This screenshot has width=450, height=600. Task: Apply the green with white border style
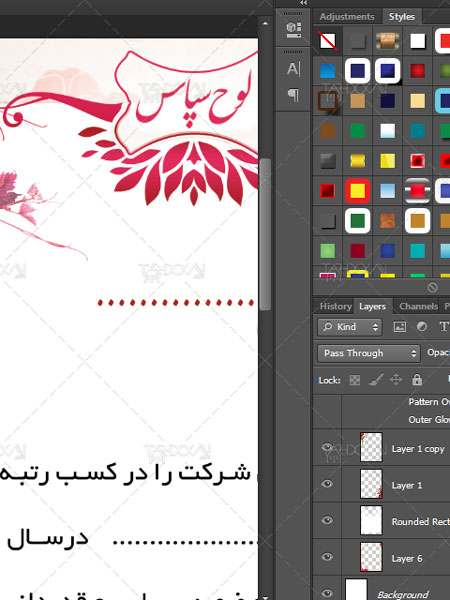[x=357, y=221]
